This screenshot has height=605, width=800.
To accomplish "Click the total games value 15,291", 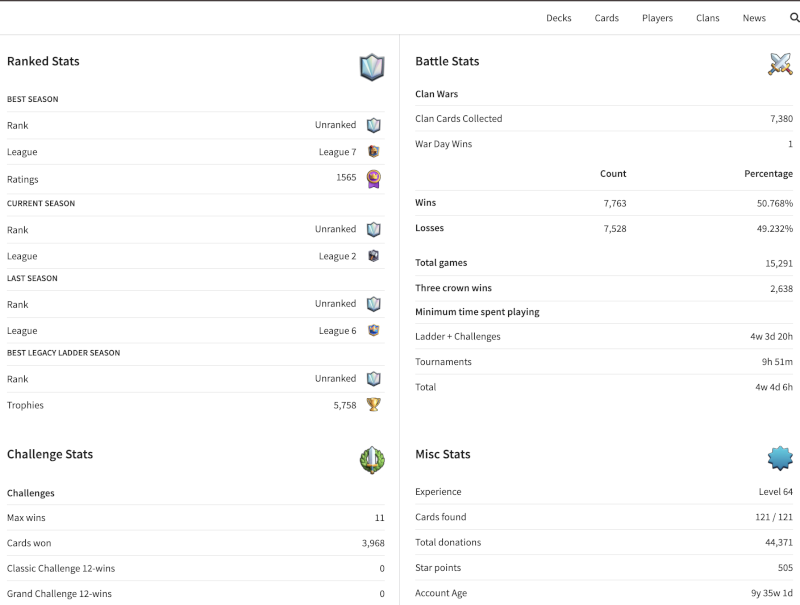I will [x=779, y=264].
